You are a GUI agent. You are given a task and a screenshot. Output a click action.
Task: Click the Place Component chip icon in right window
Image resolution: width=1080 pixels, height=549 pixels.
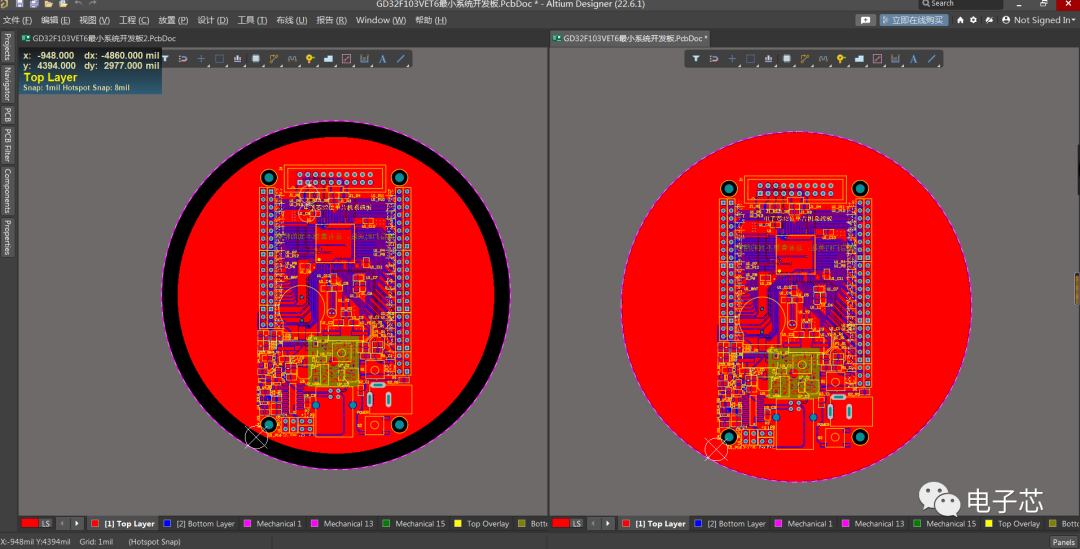point(787,59)
